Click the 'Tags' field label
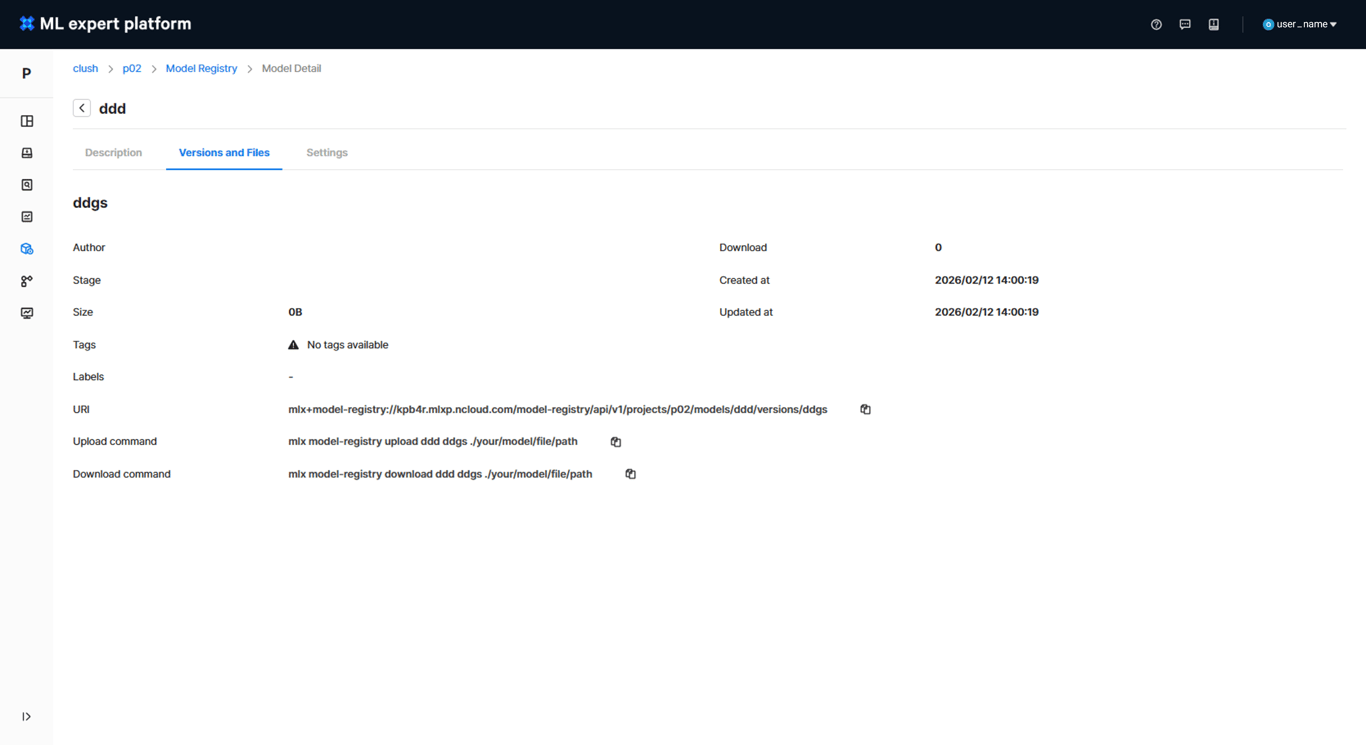1366x745 pixels. point(84,345)
